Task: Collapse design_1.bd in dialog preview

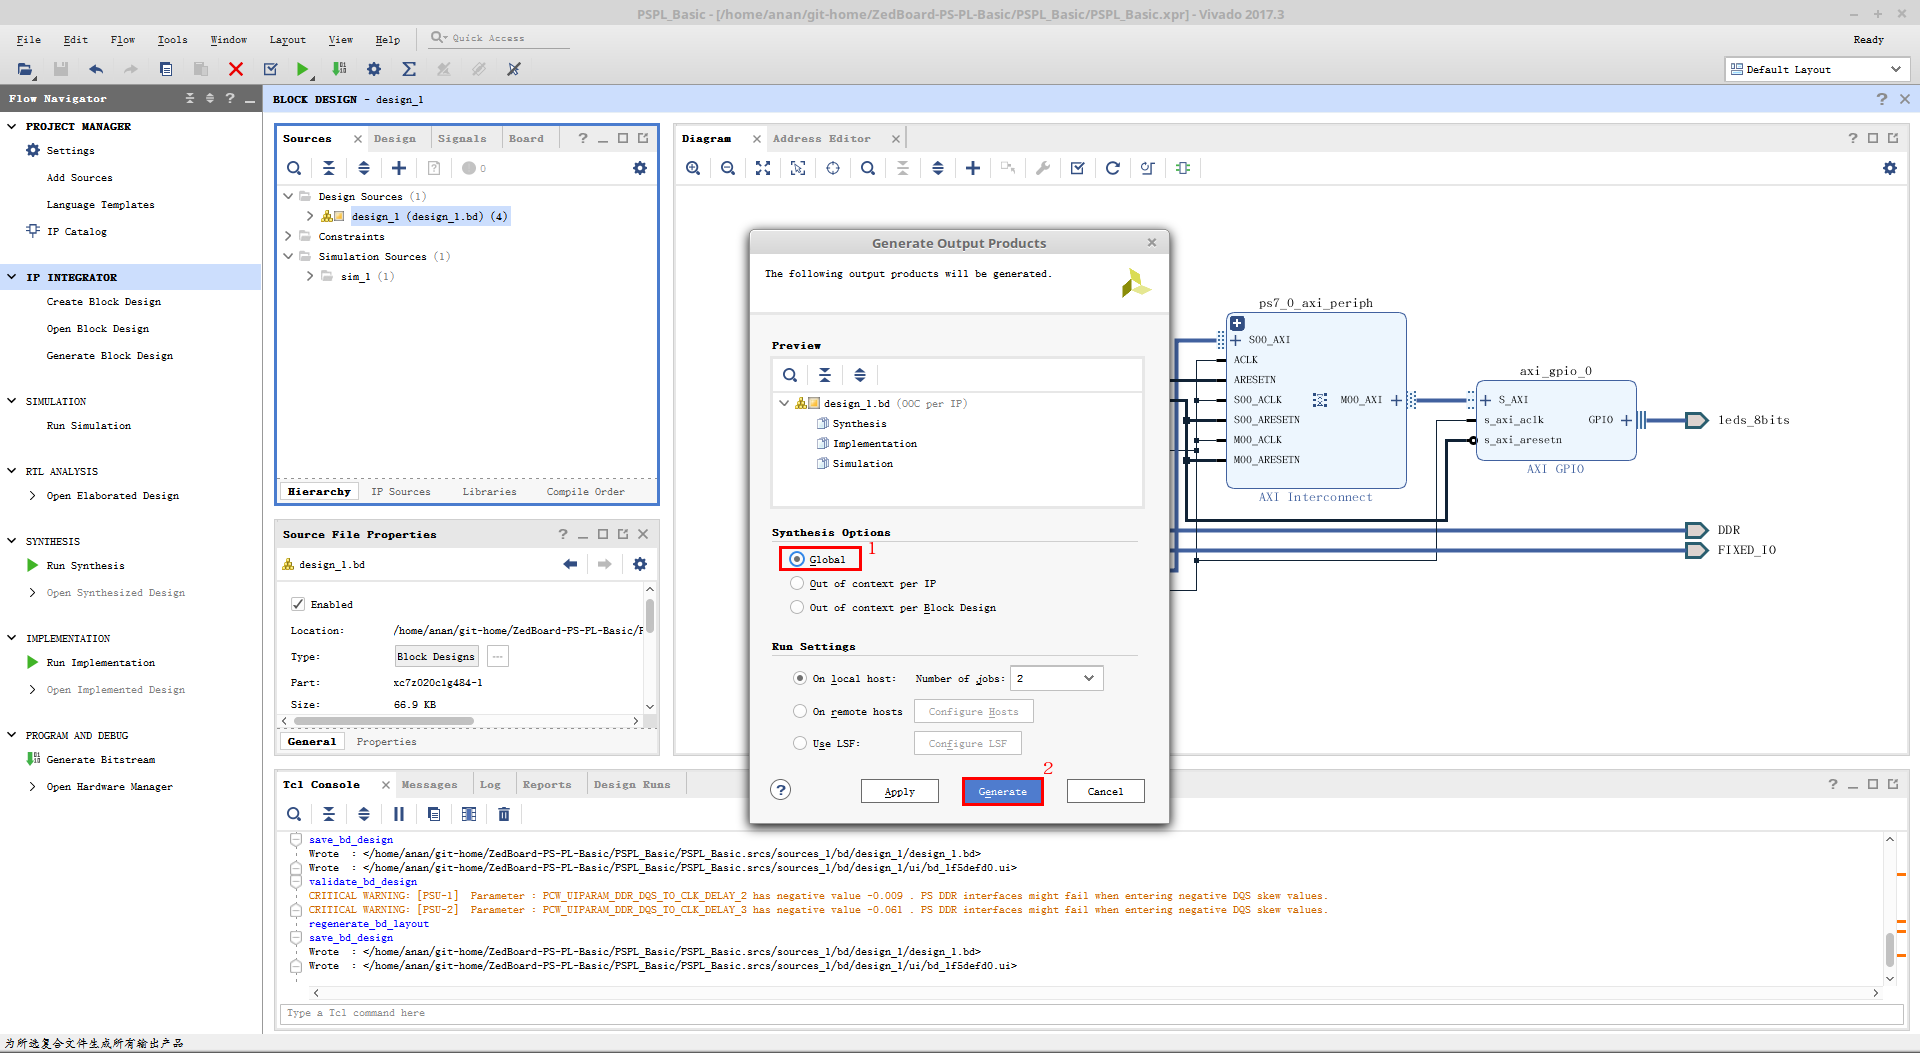Action: 784,403
